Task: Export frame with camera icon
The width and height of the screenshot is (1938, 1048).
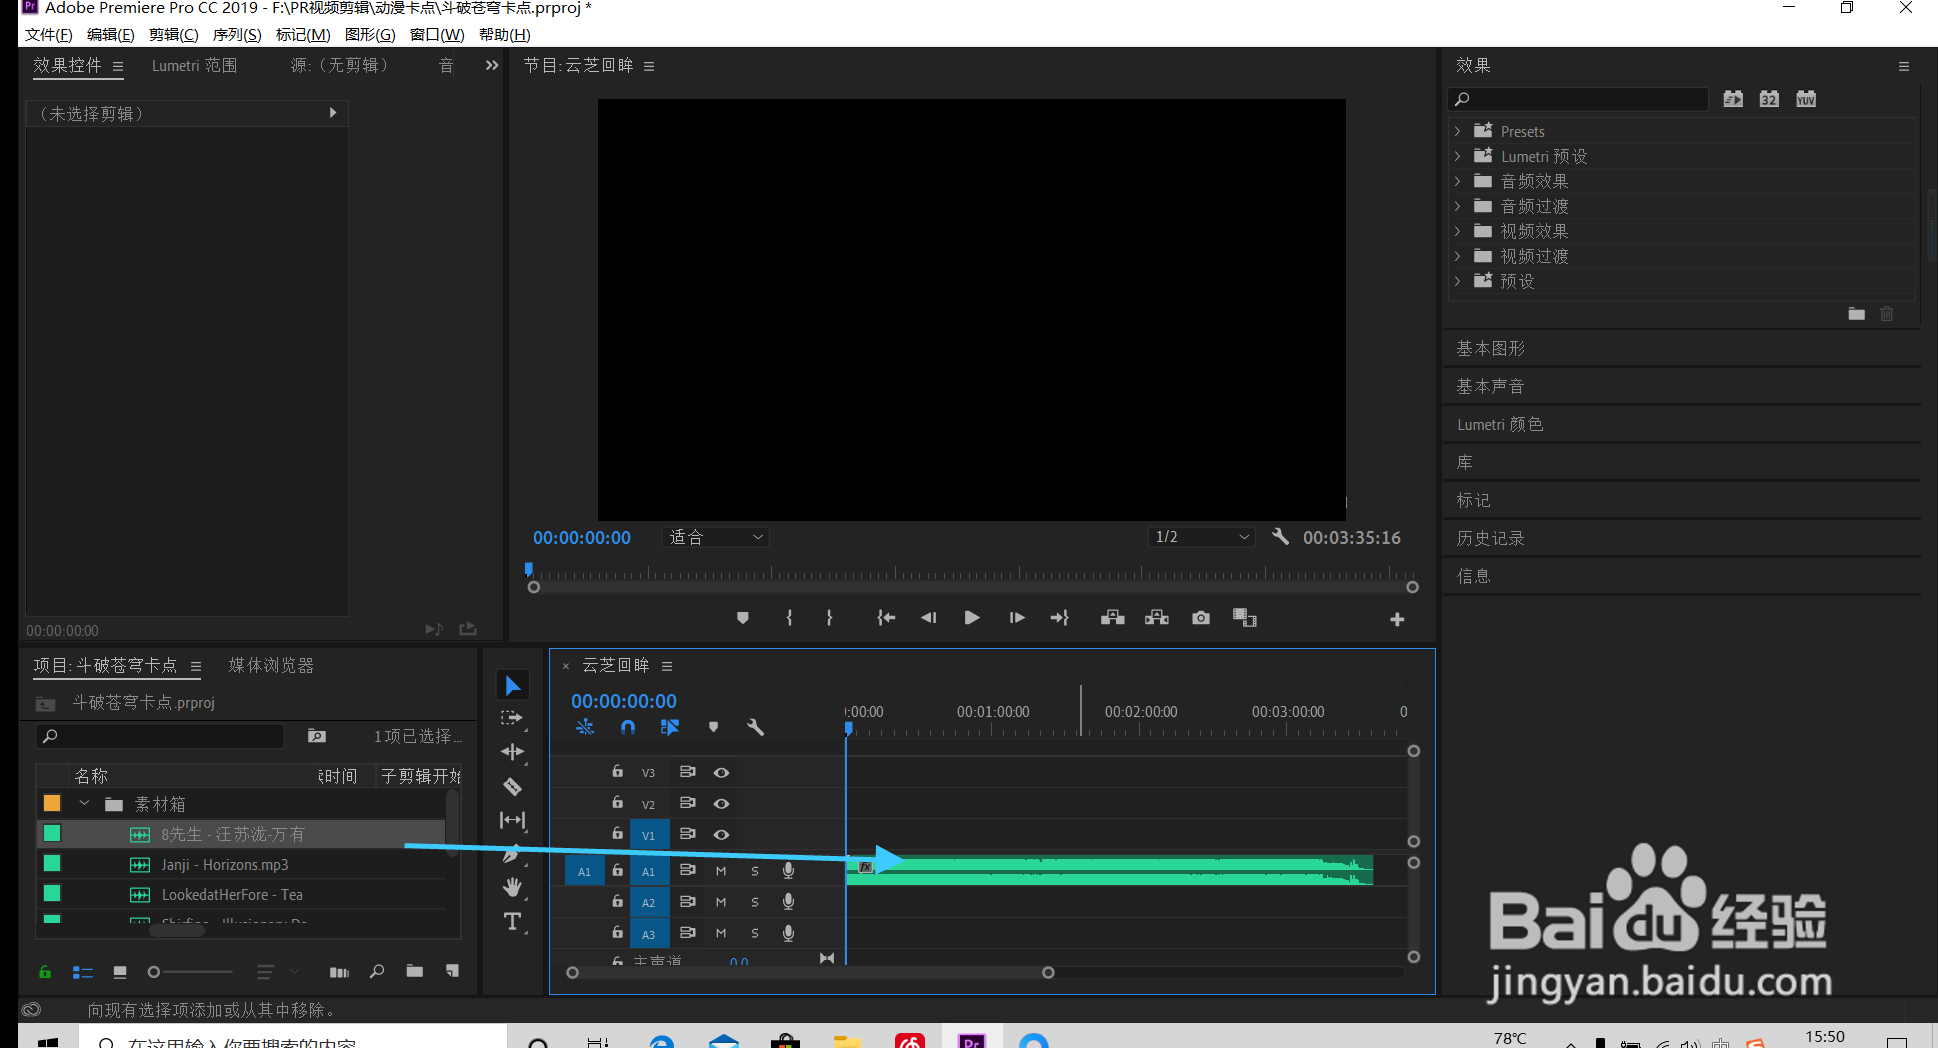Action: 1201,618
